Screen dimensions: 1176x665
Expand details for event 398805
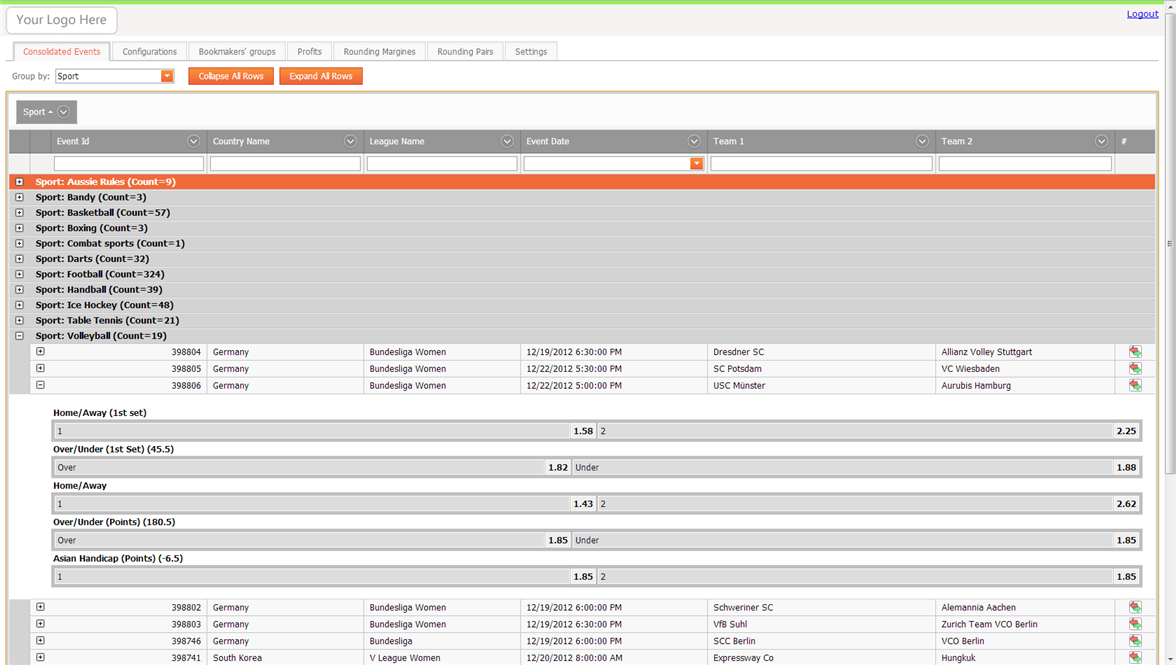click(x=40, y=368)
